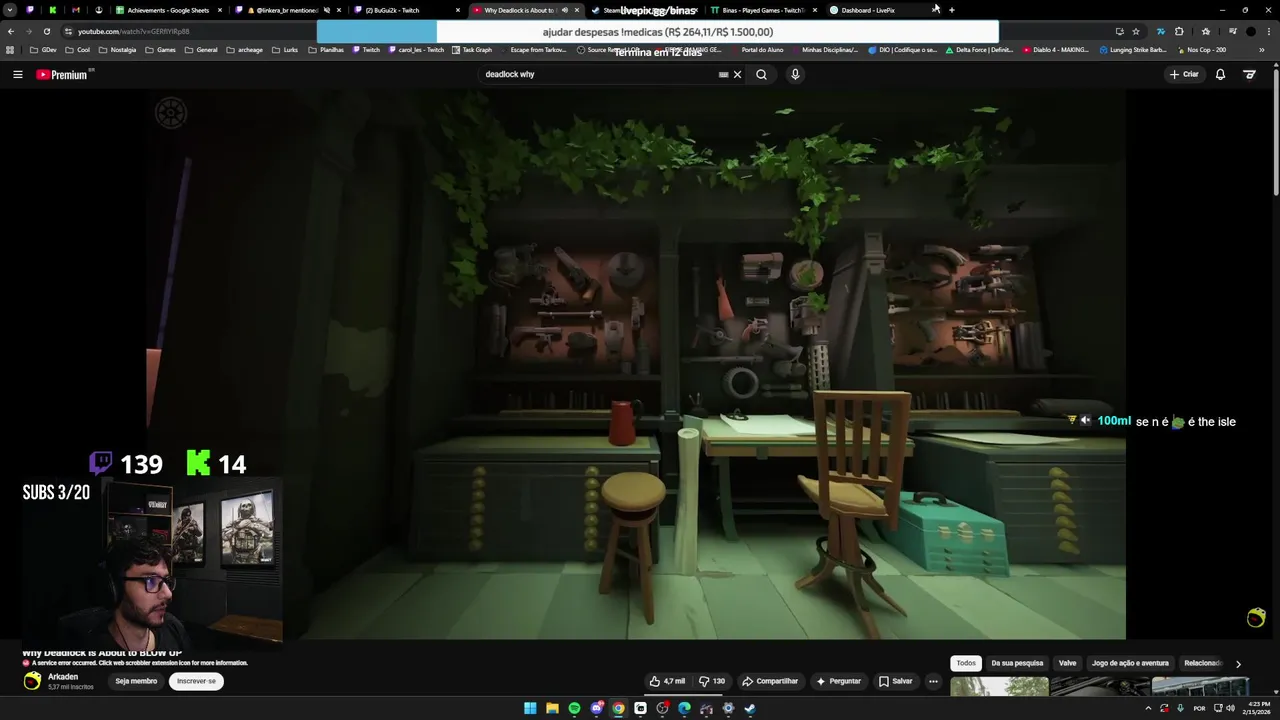Go back with the browser back arrow

11,31
